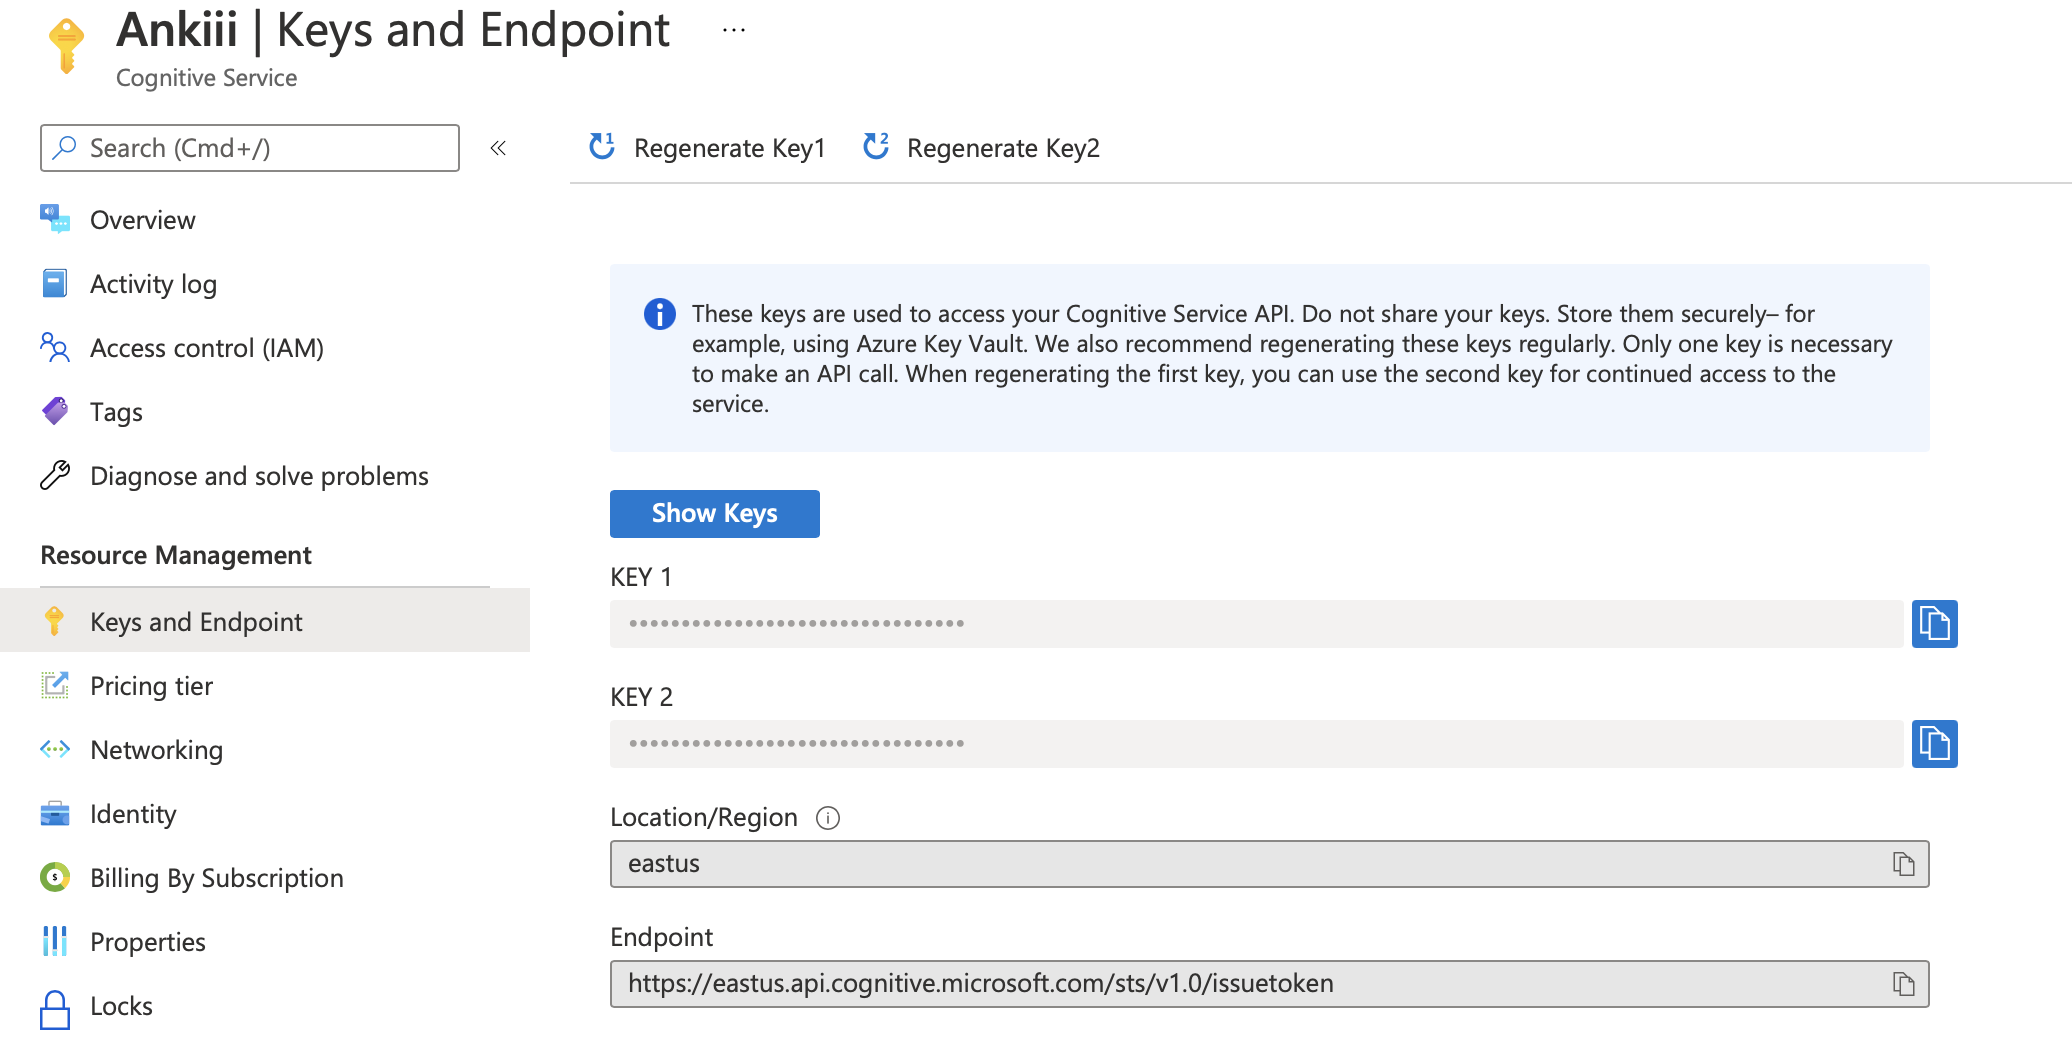Screen dimensions: 2072x1056
Task: Open the Overview menu item
Action: click(x=142, y=219)
